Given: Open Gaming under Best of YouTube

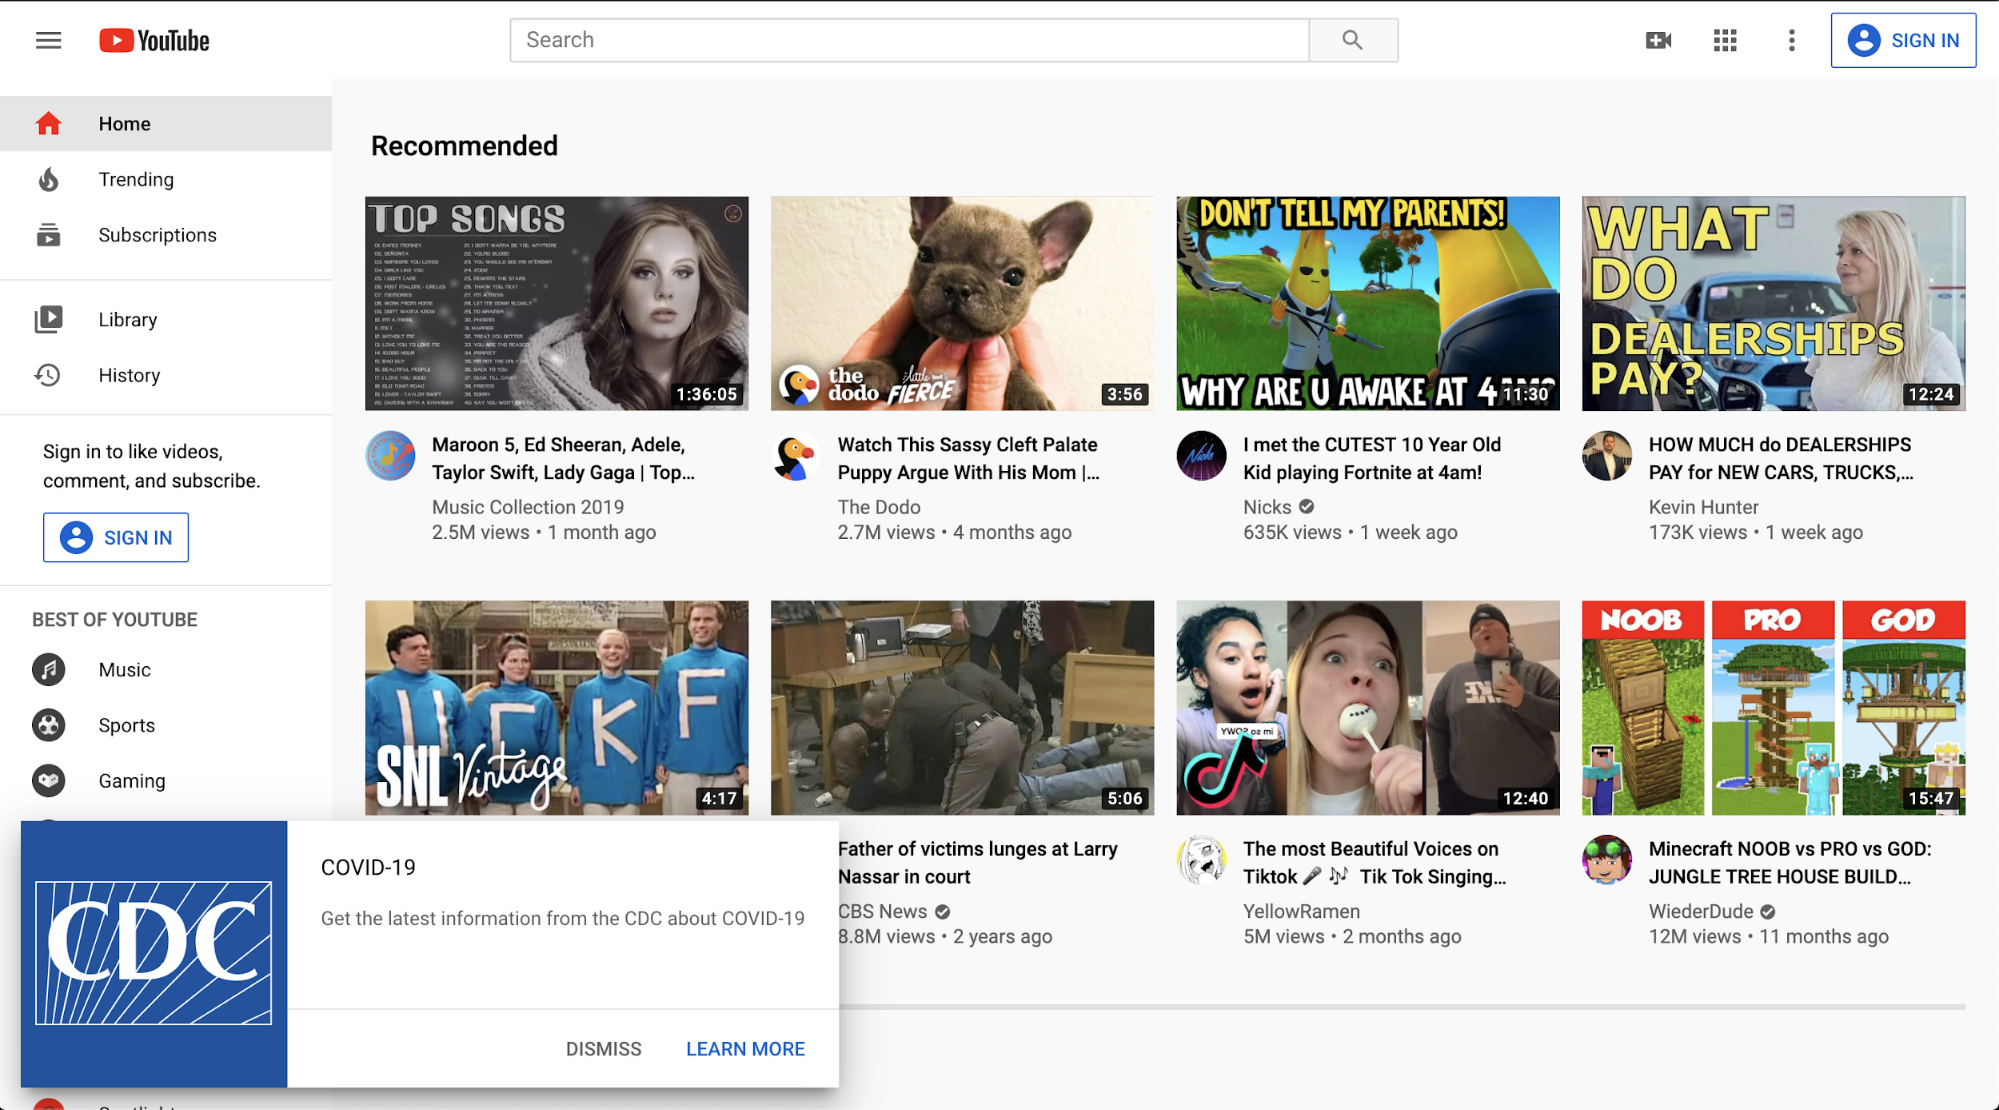Looking at the screenshot, I should coord(166,781).
